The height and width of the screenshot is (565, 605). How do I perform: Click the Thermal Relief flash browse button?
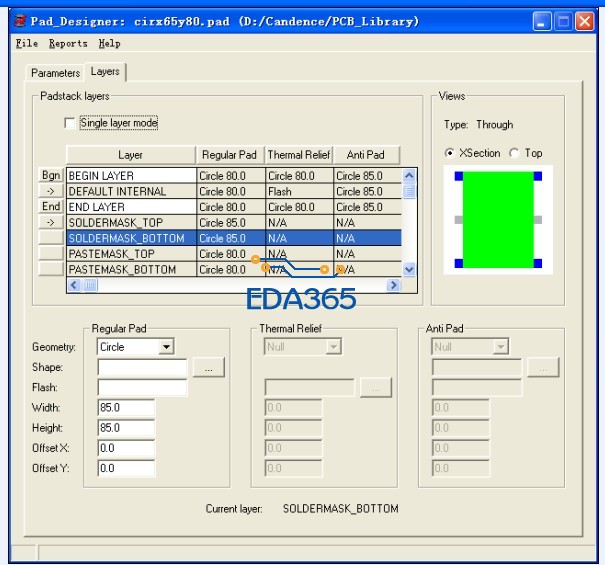pos(376,387)
